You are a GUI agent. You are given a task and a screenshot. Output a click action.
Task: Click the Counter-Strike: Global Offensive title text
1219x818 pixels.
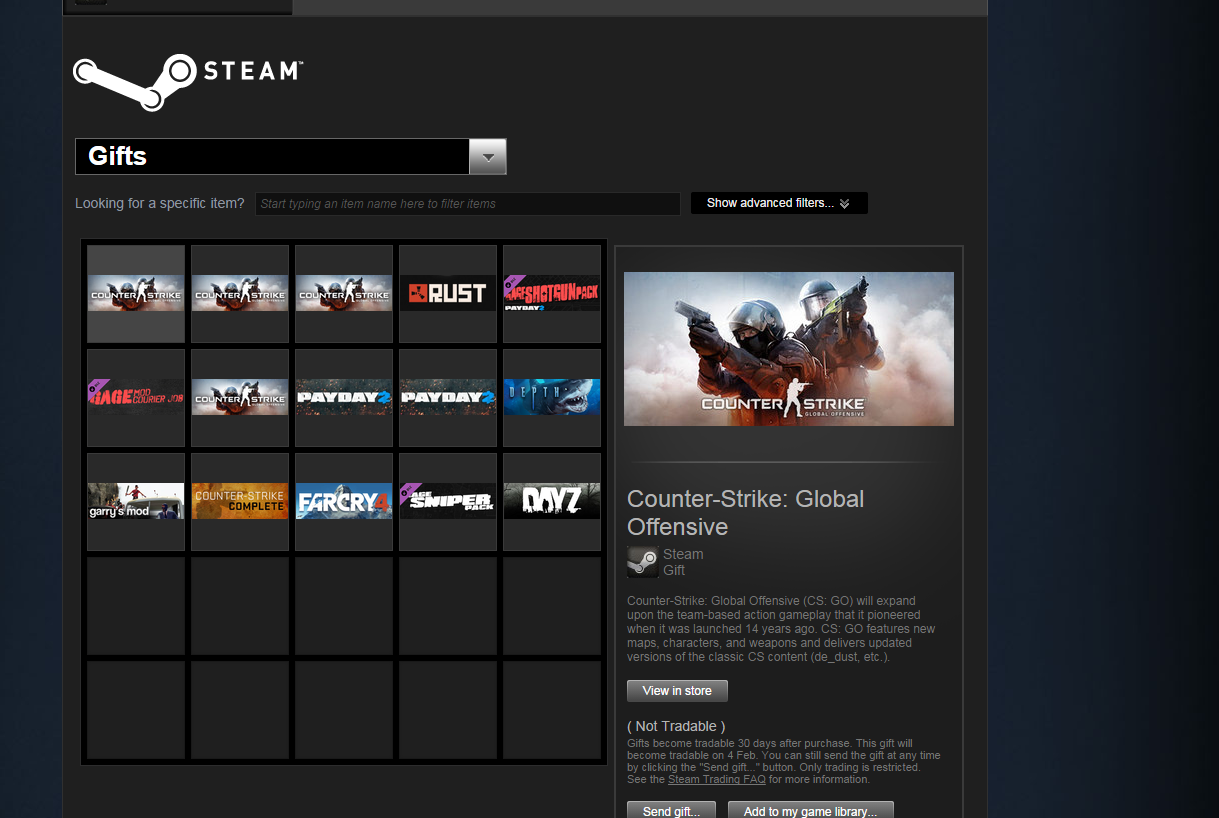pyautogui.click(x=746, y=513)
